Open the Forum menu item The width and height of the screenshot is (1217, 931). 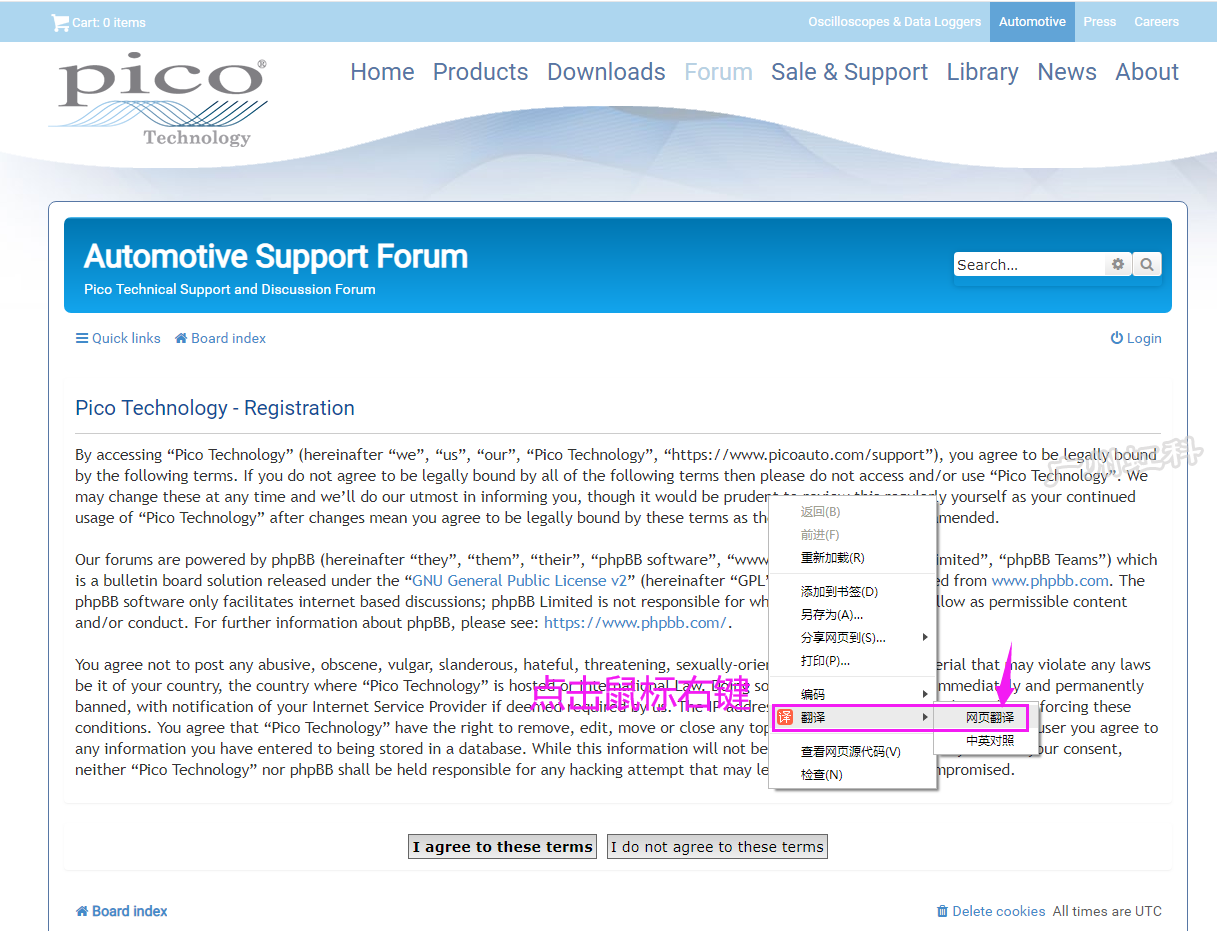718,72
